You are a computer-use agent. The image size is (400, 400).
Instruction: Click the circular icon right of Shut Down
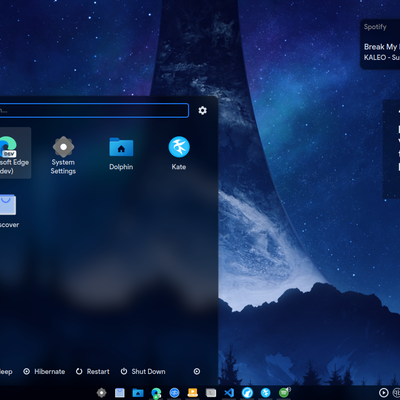(197, 371)
